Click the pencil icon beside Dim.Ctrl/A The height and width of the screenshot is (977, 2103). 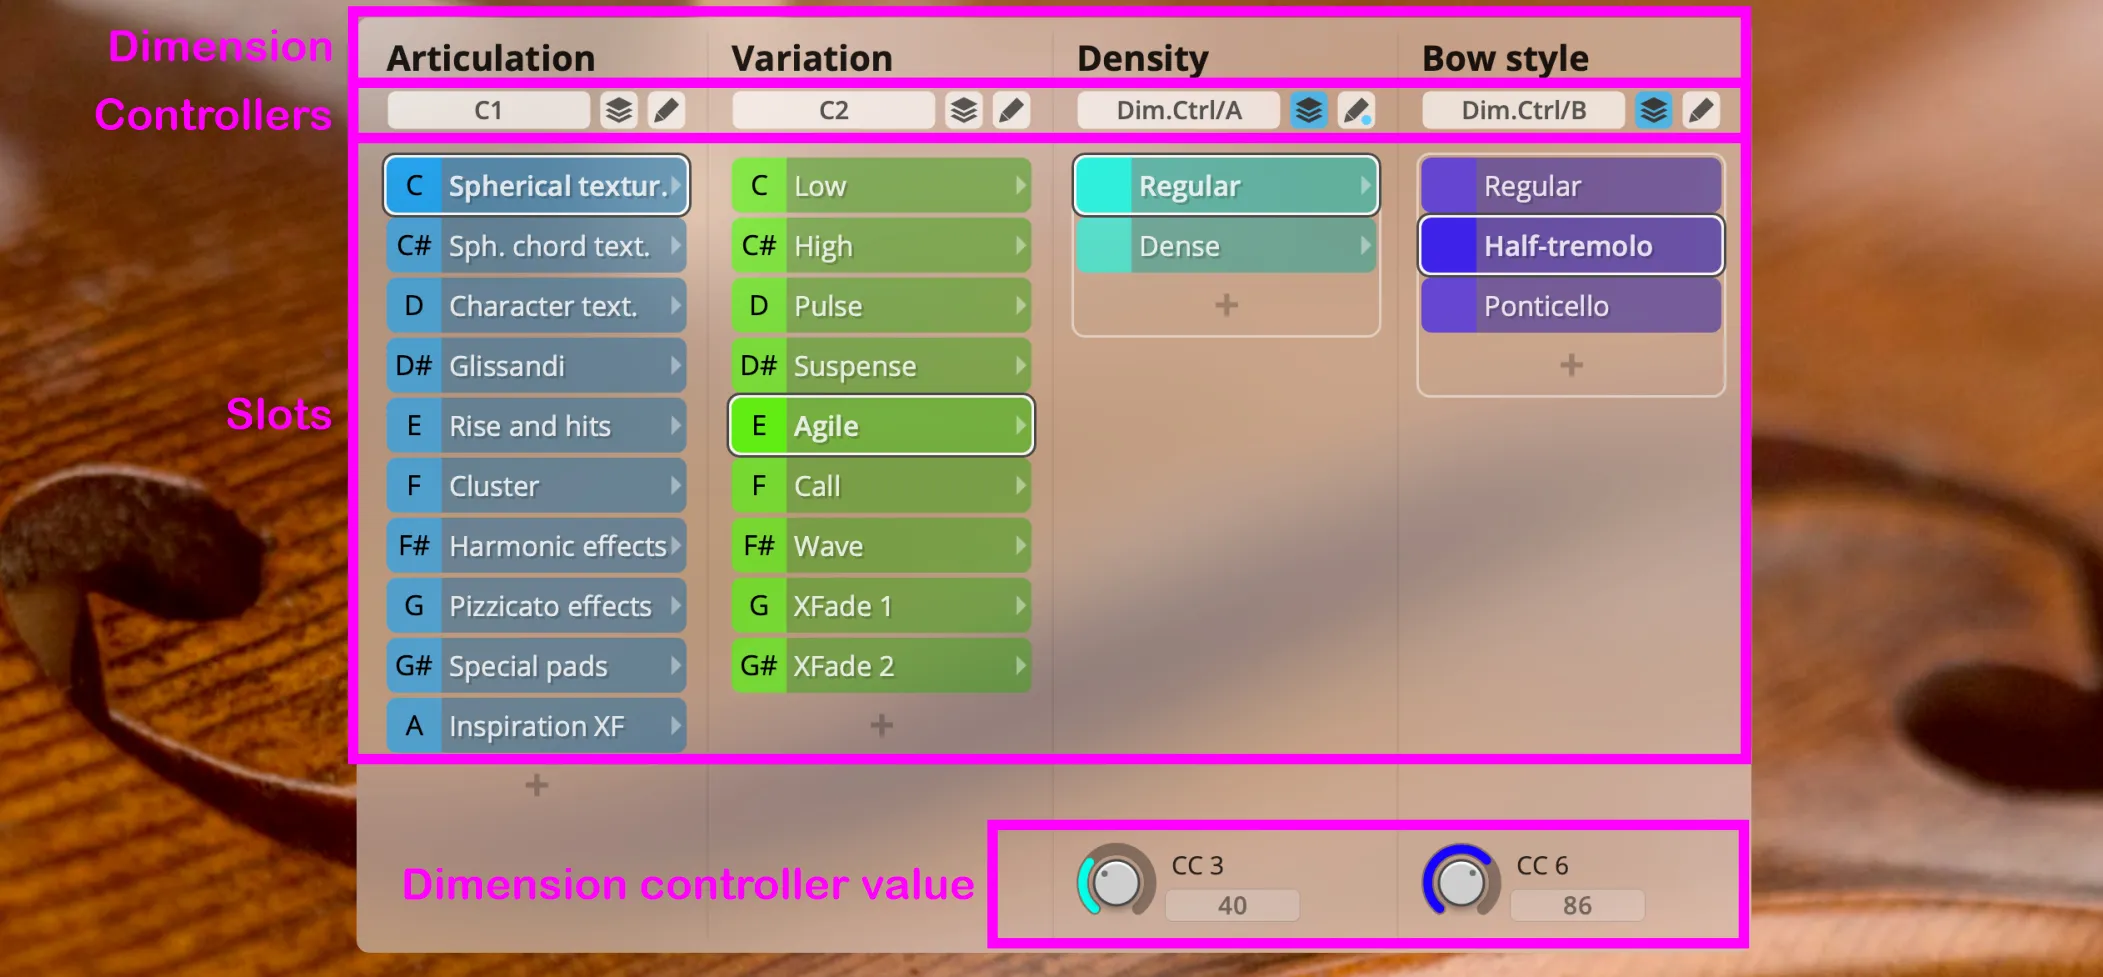1356,110
